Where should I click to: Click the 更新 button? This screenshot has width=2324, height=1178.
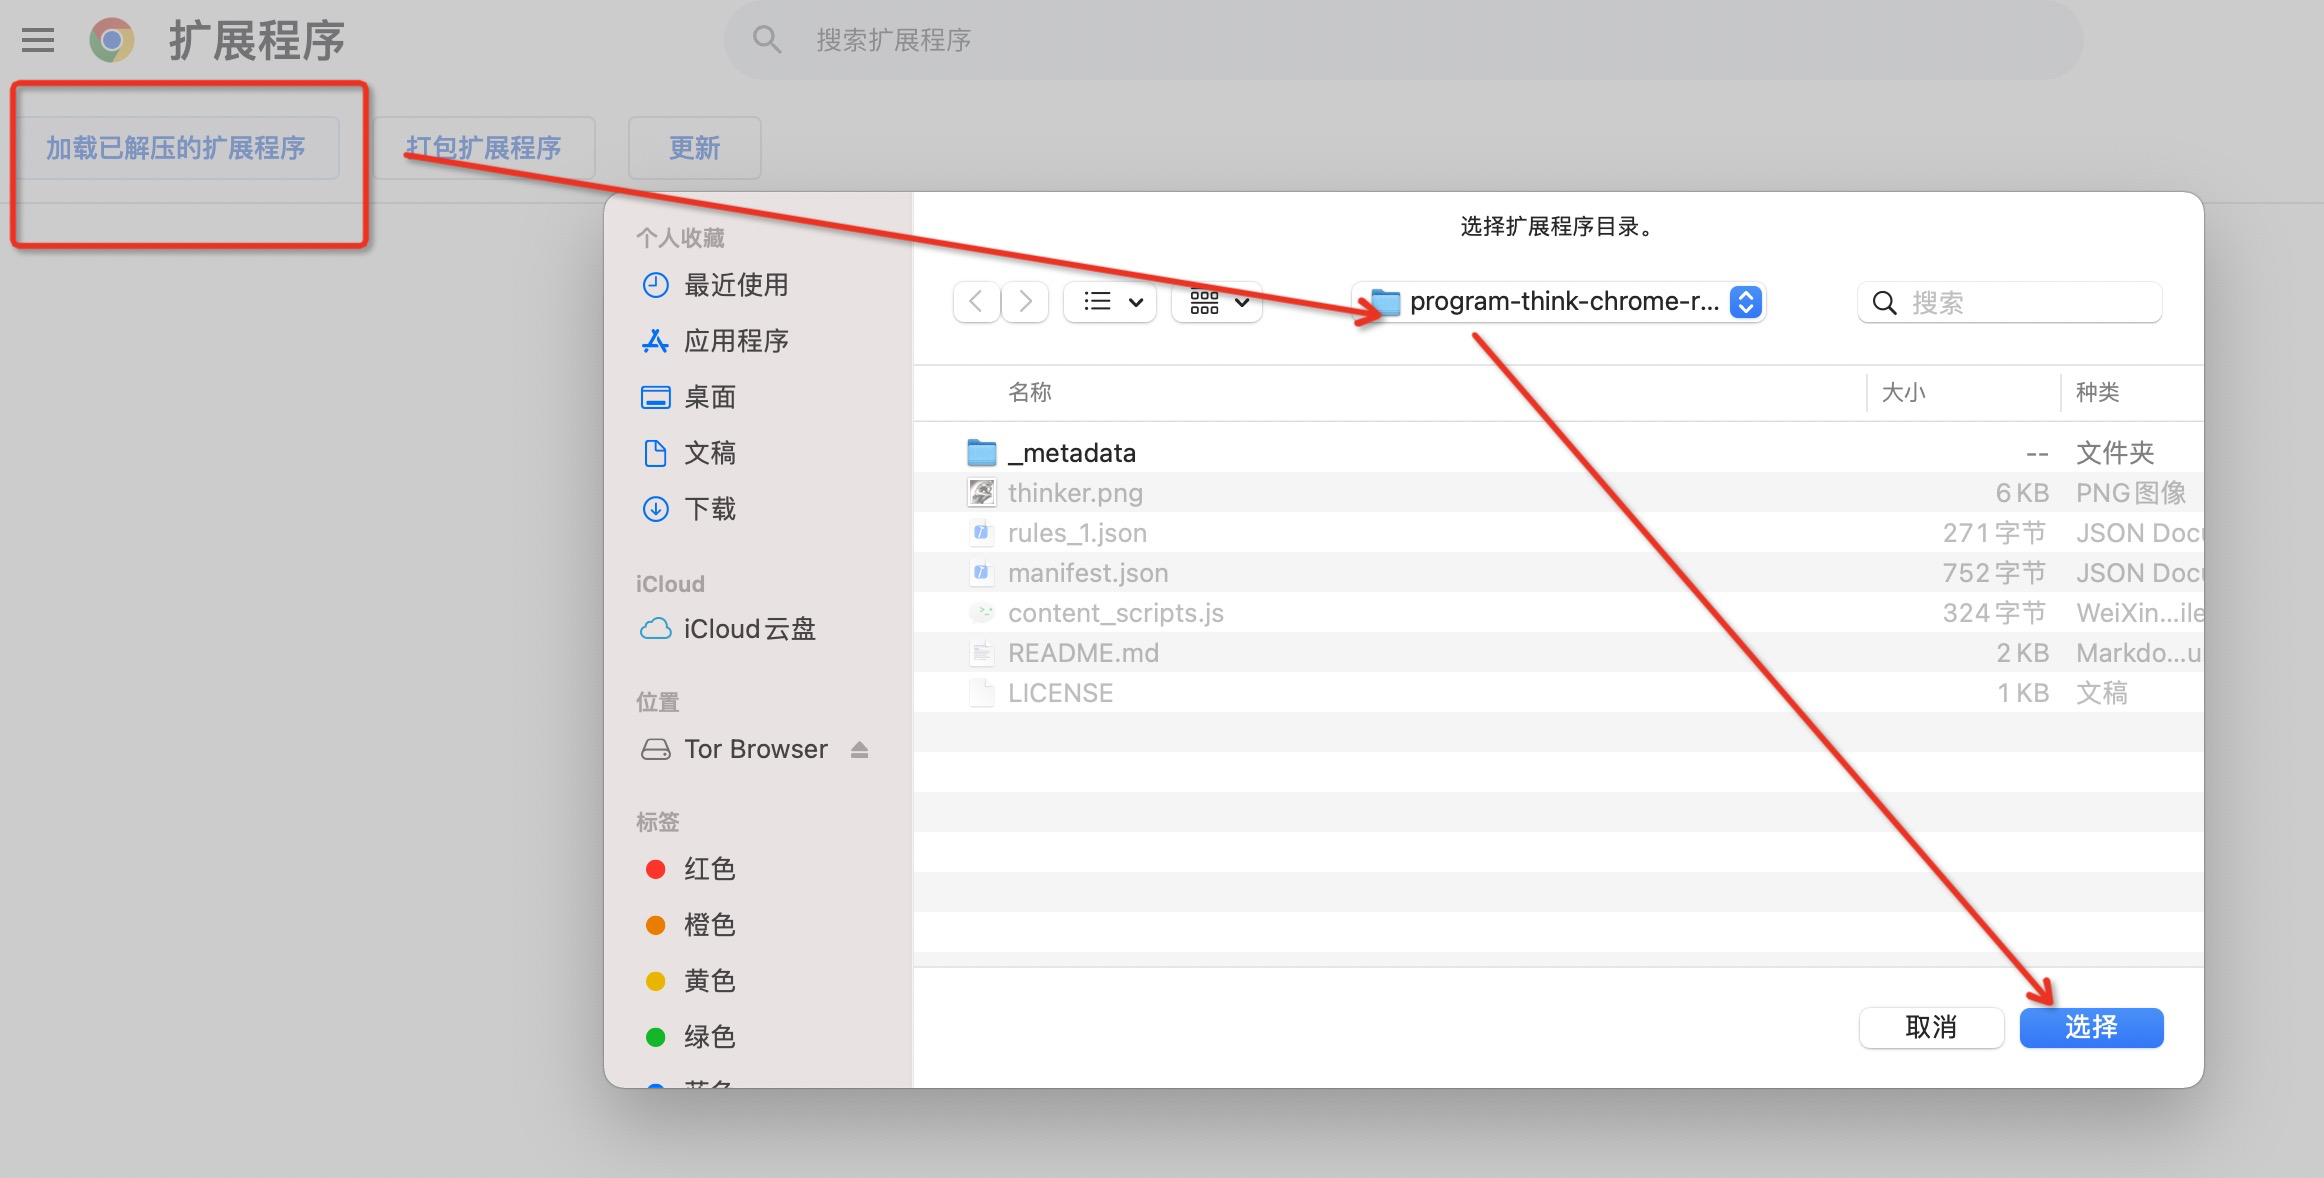[694, 147]
